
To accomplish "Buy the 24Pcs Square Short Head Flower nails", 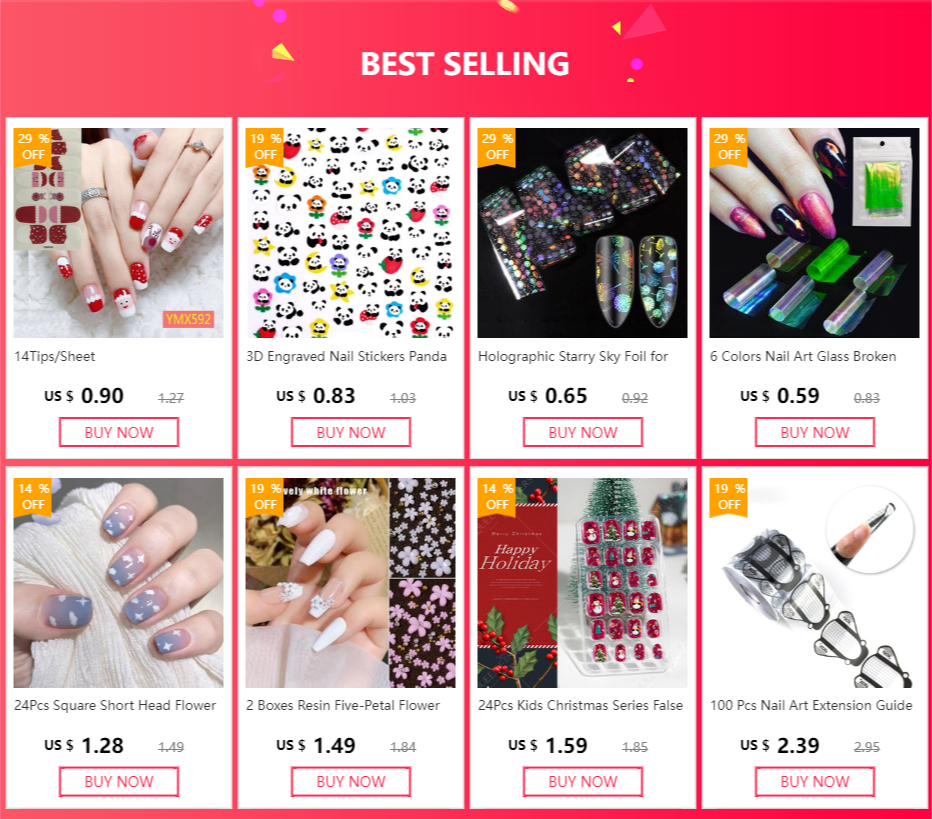I will click(x=119, y=782).
